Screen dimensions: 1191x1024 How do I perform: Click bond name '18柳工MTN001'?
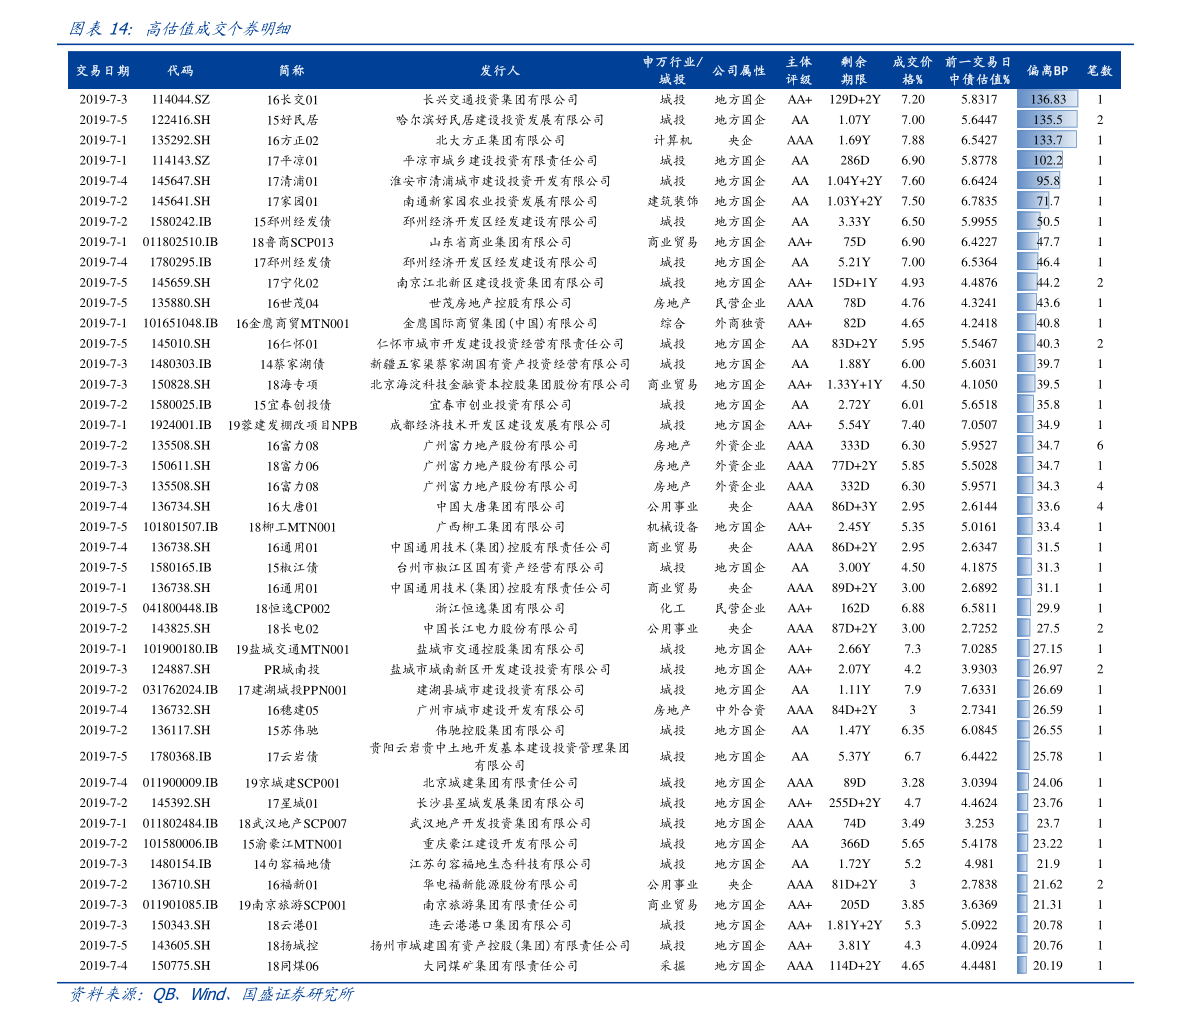pyautogui.click(x=292, y=527)
